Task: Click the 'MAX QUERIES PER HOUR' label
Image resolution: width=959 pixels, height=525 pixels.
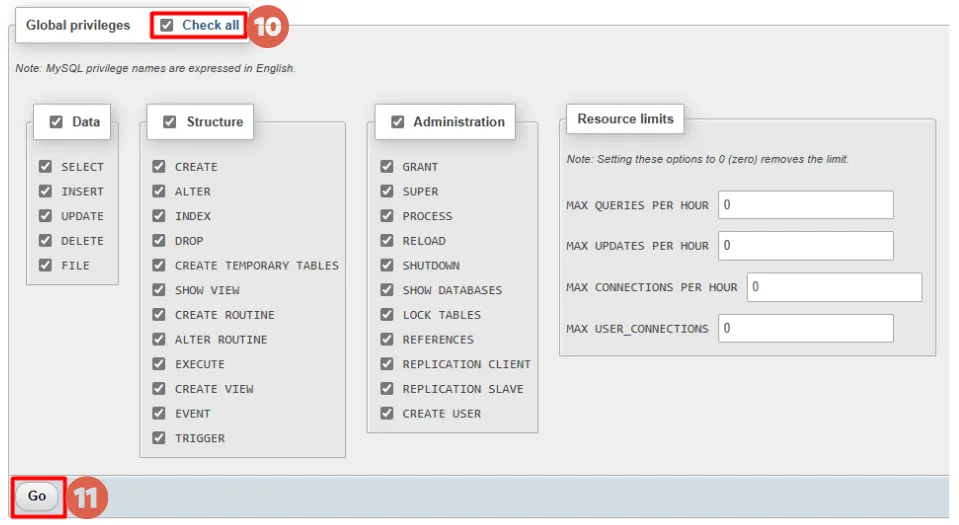Action: tap(637, 206)
